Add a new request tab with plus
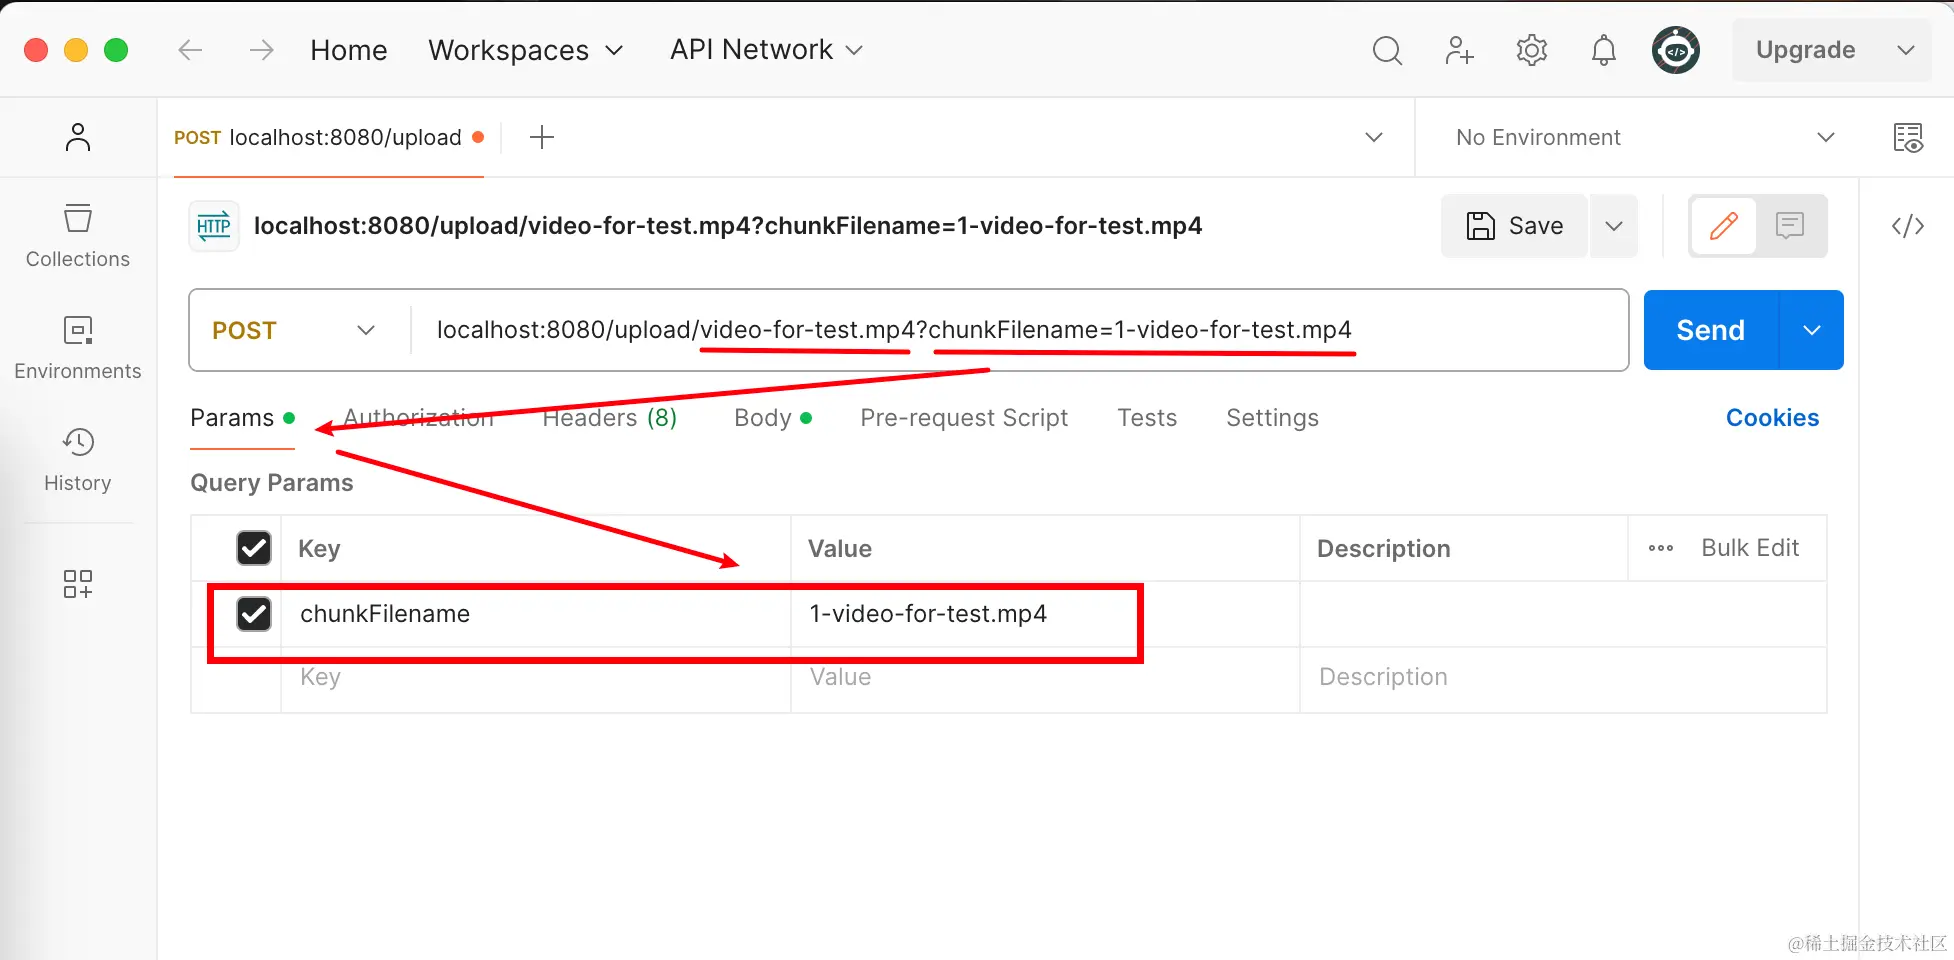Viewport: 1954px width, 960px height. (x=542, y=137)
